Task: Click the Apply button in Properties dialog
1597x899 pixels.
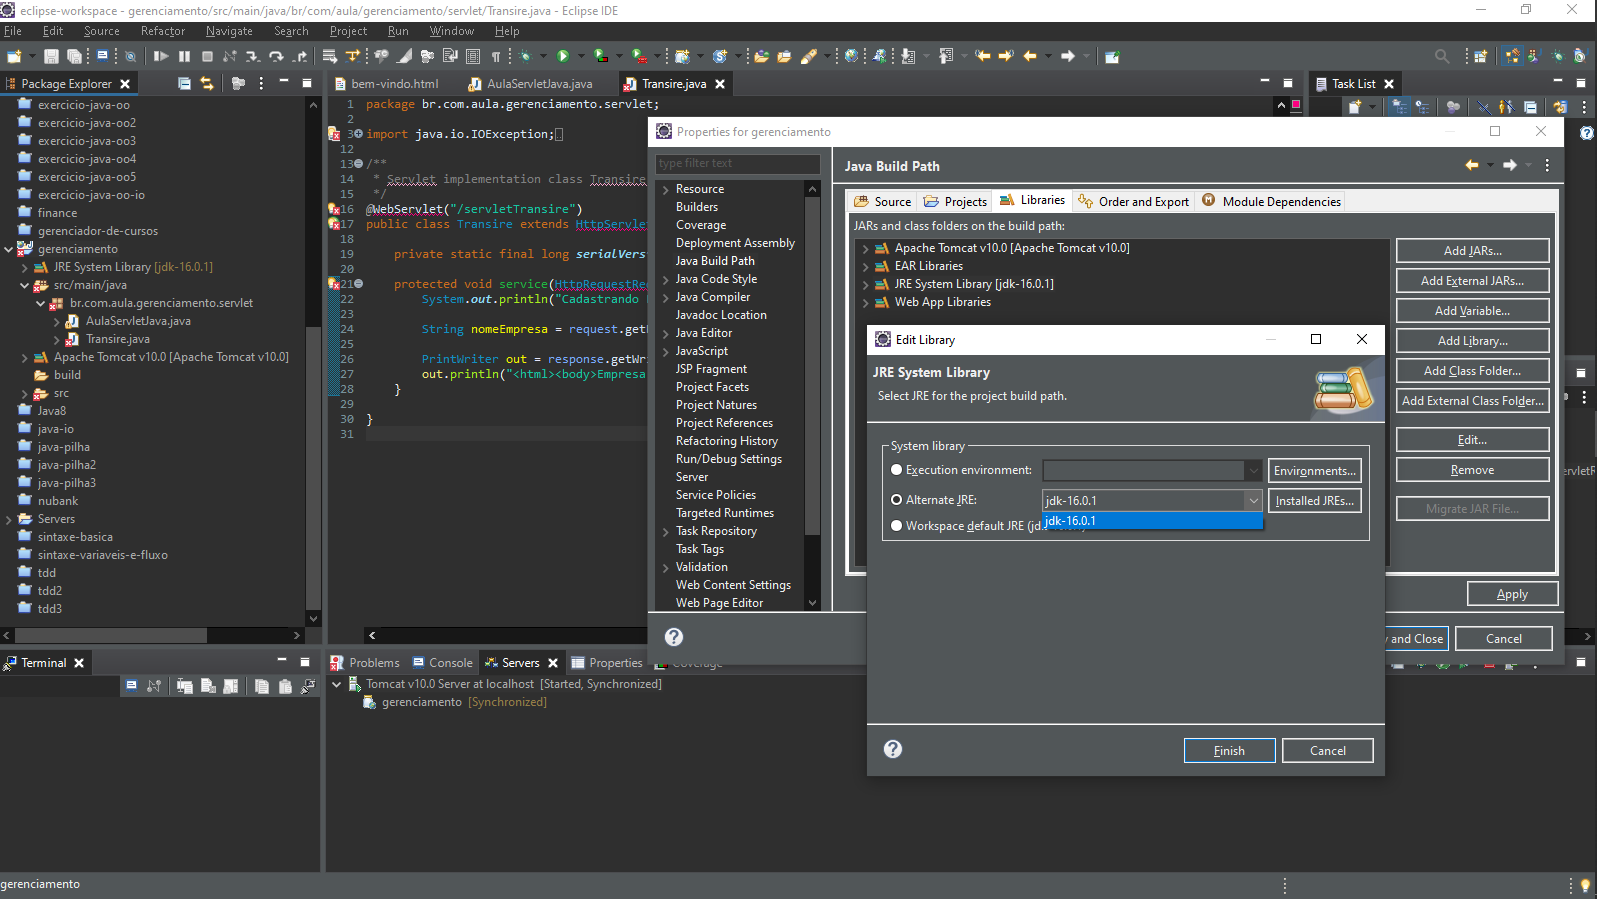Action: point(1512,594)
